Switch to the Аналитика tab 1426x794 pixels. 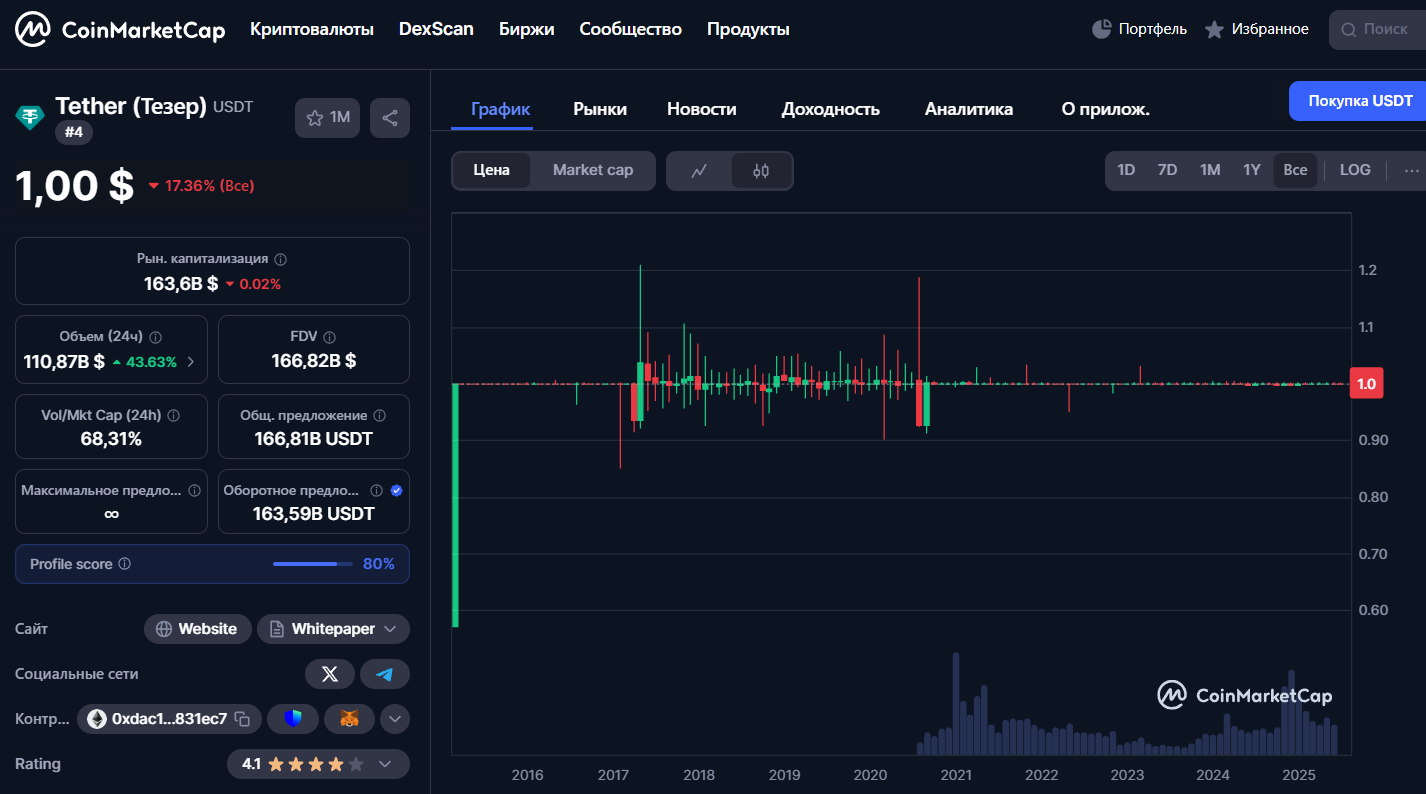click(x=969, y=109)
